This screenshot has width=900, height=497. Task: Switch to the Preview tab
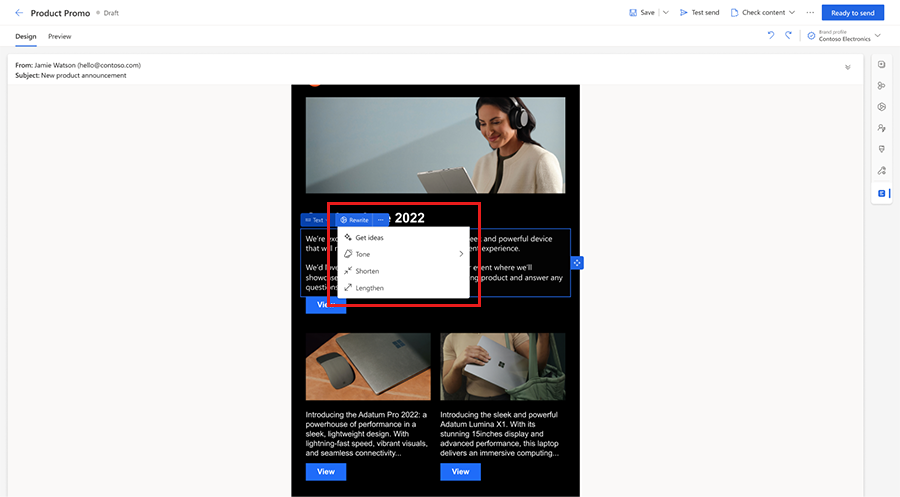(x=60, y=36)
